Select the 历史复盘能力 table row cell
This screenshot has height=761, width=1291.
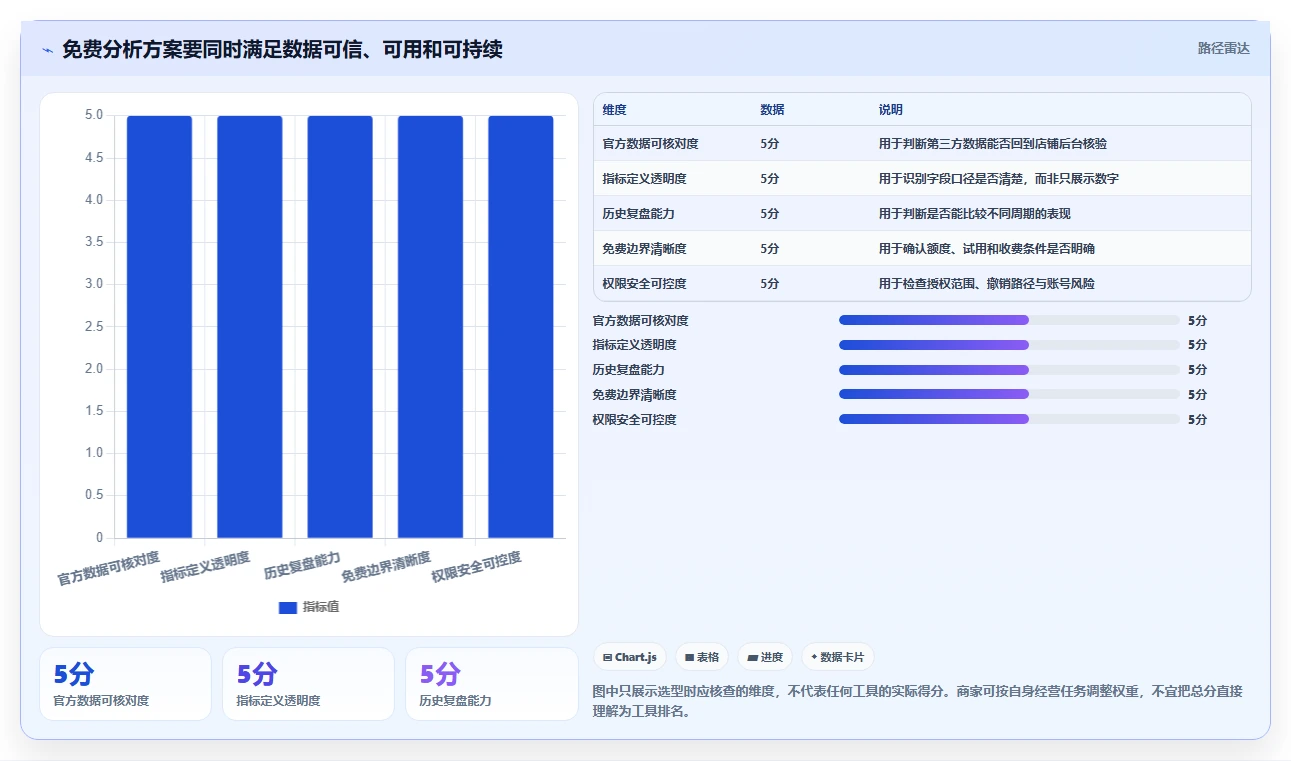point(639,214)
